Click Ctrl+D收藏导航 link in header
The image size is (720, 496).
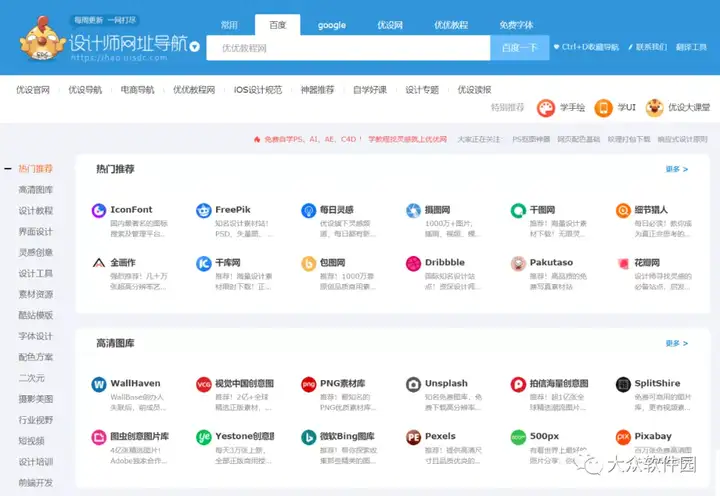[586, 47]
